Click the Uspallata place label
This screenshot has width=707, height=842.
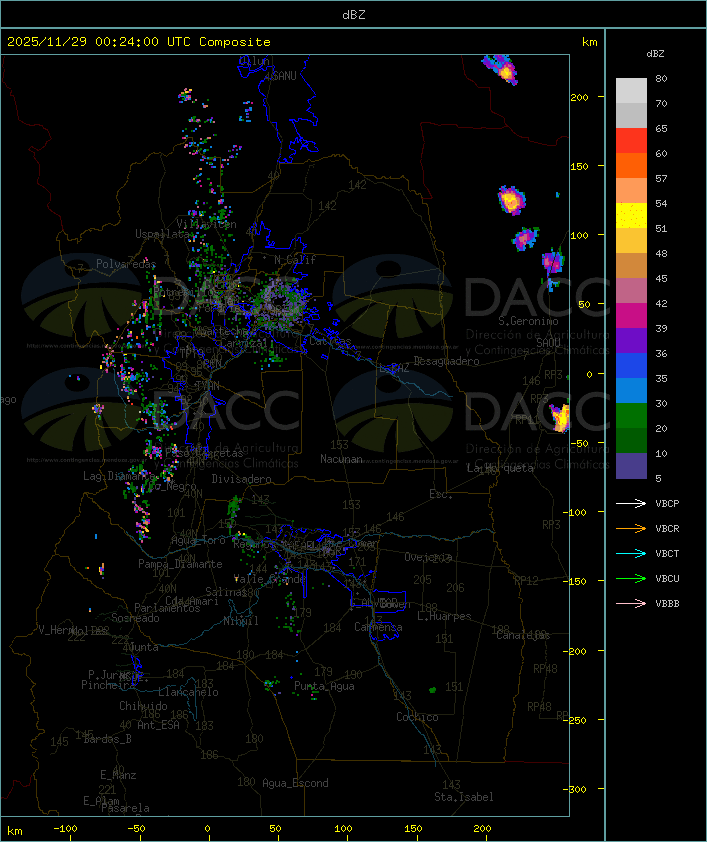(162, 234)
